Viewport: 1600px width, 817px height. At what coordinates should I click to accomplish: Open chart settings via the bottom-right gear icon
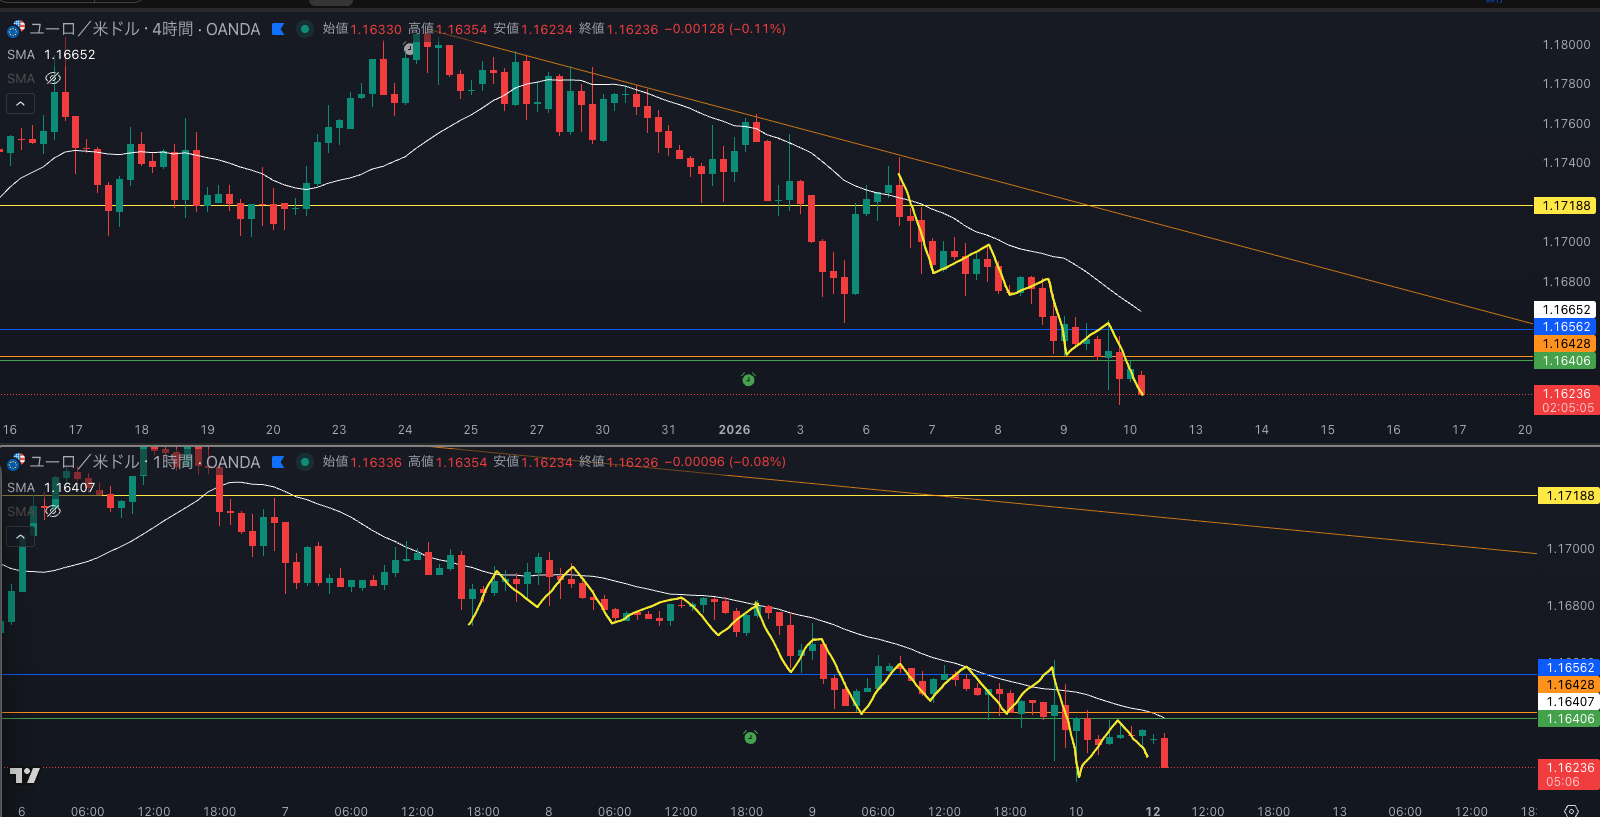[1571, 810]
